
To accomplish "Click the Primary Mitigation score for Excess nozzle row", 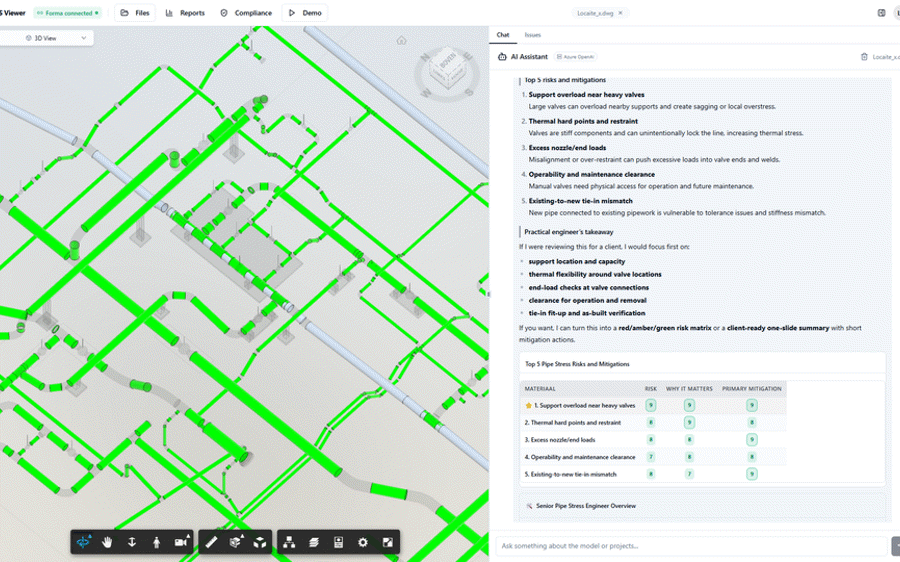I will [x=751, y=440].
